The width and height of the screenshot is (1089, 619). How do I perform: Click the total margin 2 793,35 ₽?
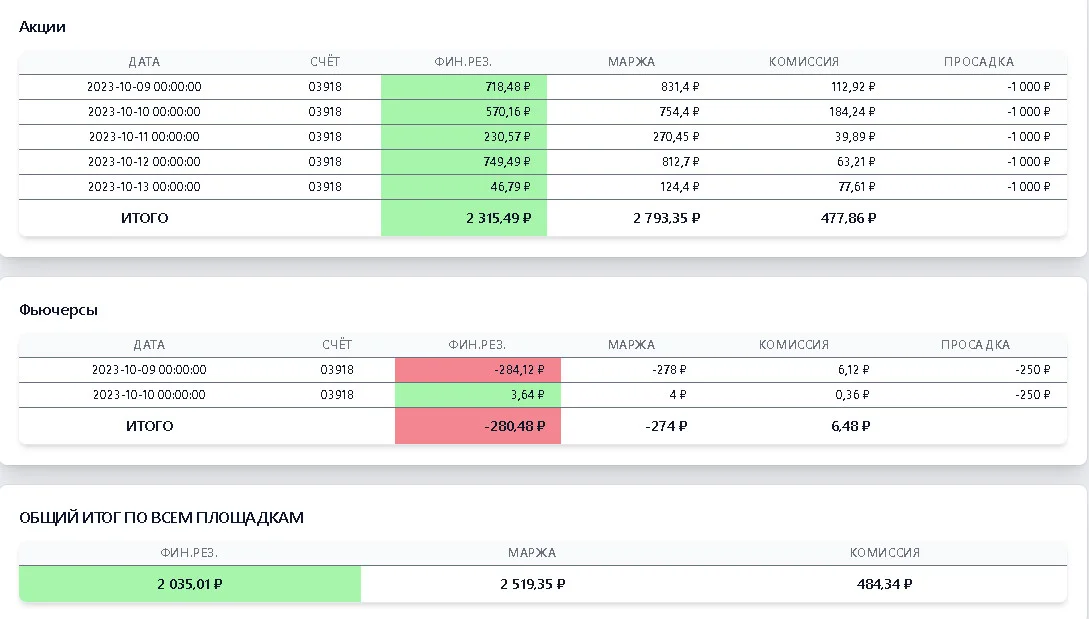tap(667, 218)
